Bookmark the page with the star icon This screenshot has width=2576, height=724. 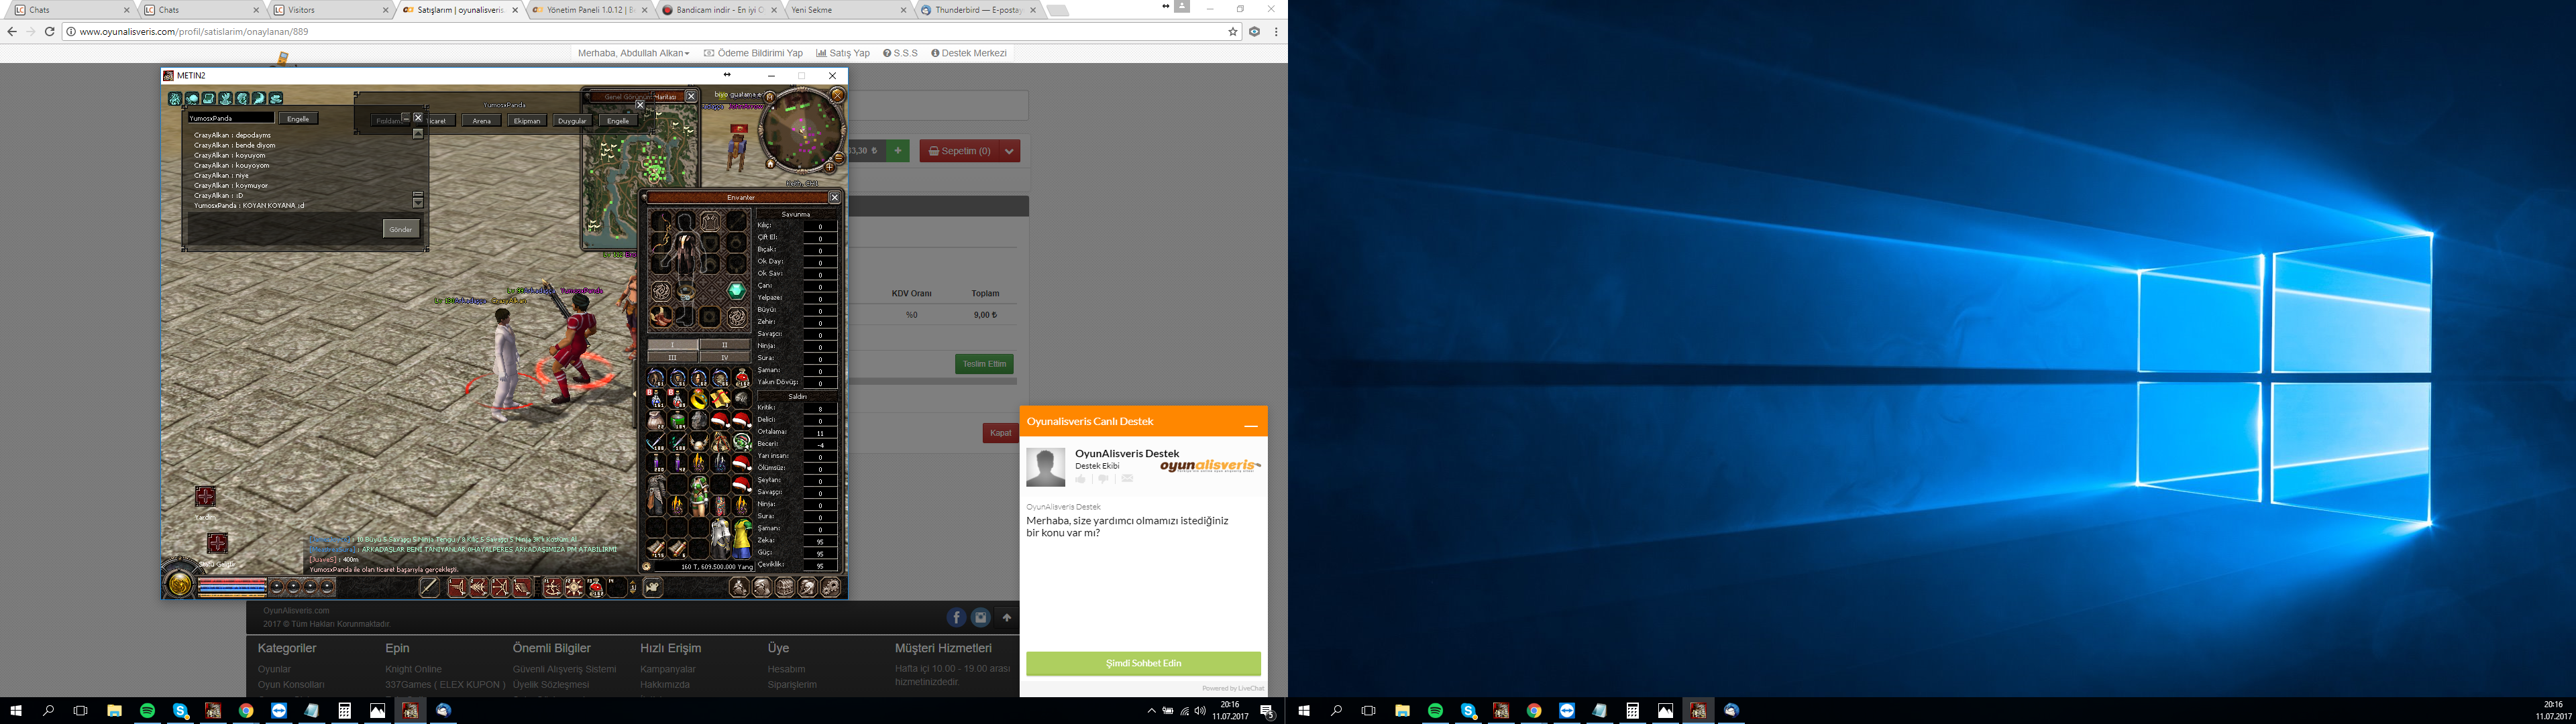point(1233,32)
